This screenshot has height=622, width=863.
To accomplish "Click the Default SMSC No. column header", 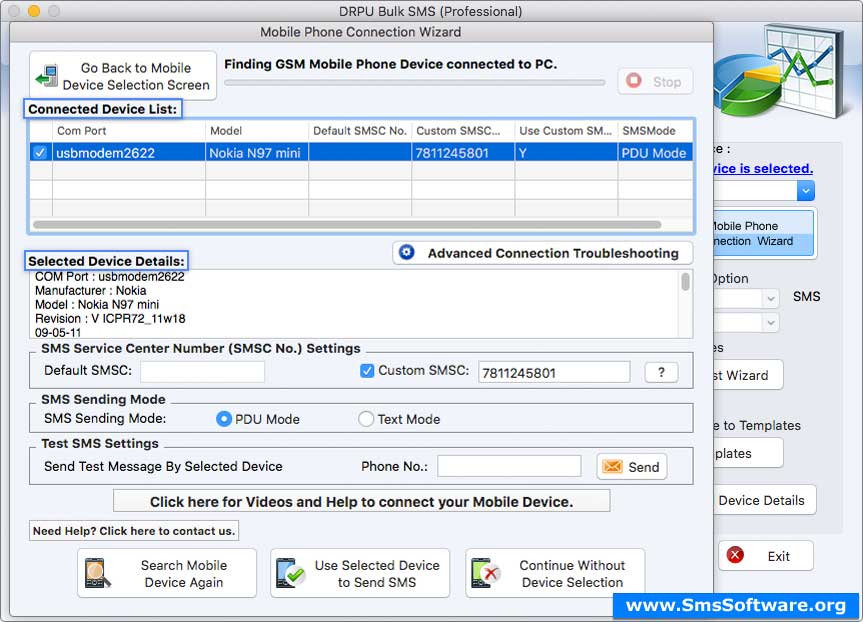I will [x=360, y=131].
